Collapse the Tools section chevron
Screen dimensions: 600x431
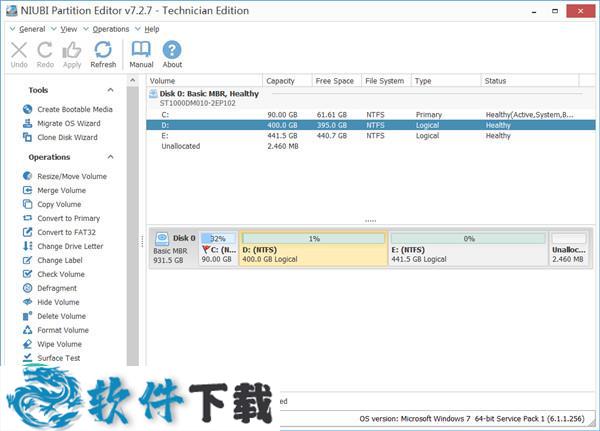tap(110, 90)
